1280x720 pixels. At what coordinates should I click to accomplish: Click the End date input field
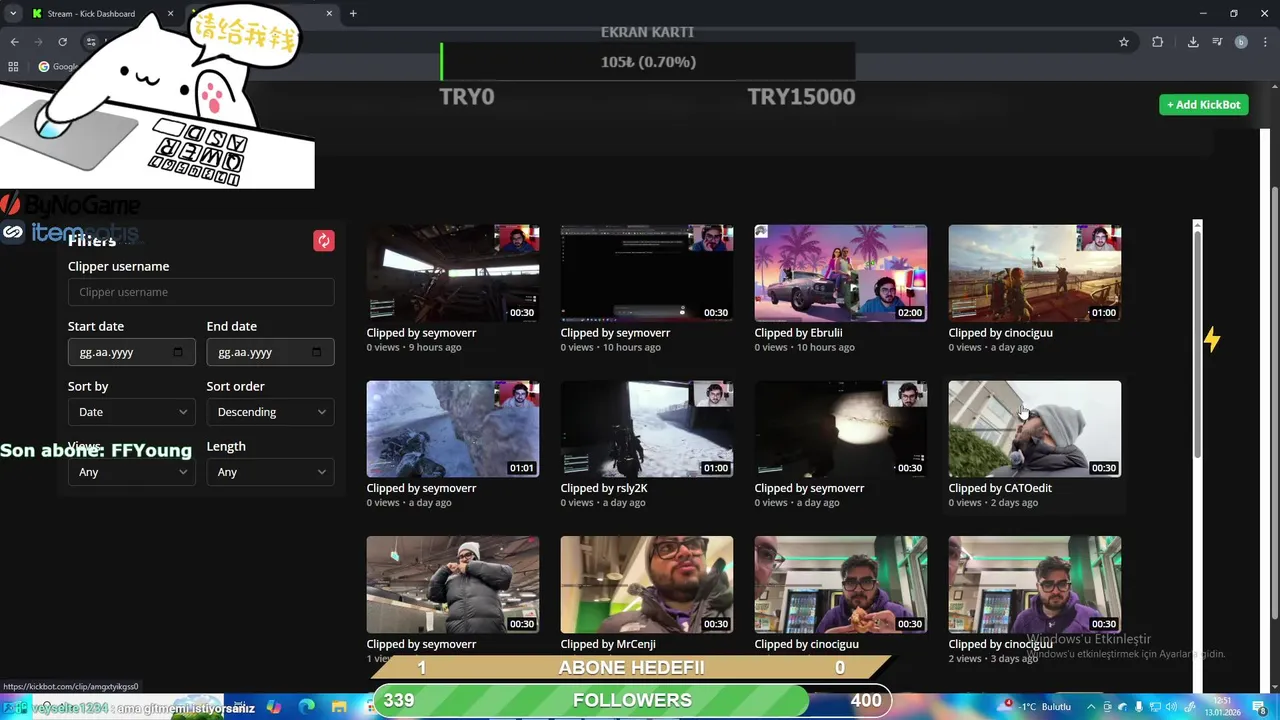(270, 352)
